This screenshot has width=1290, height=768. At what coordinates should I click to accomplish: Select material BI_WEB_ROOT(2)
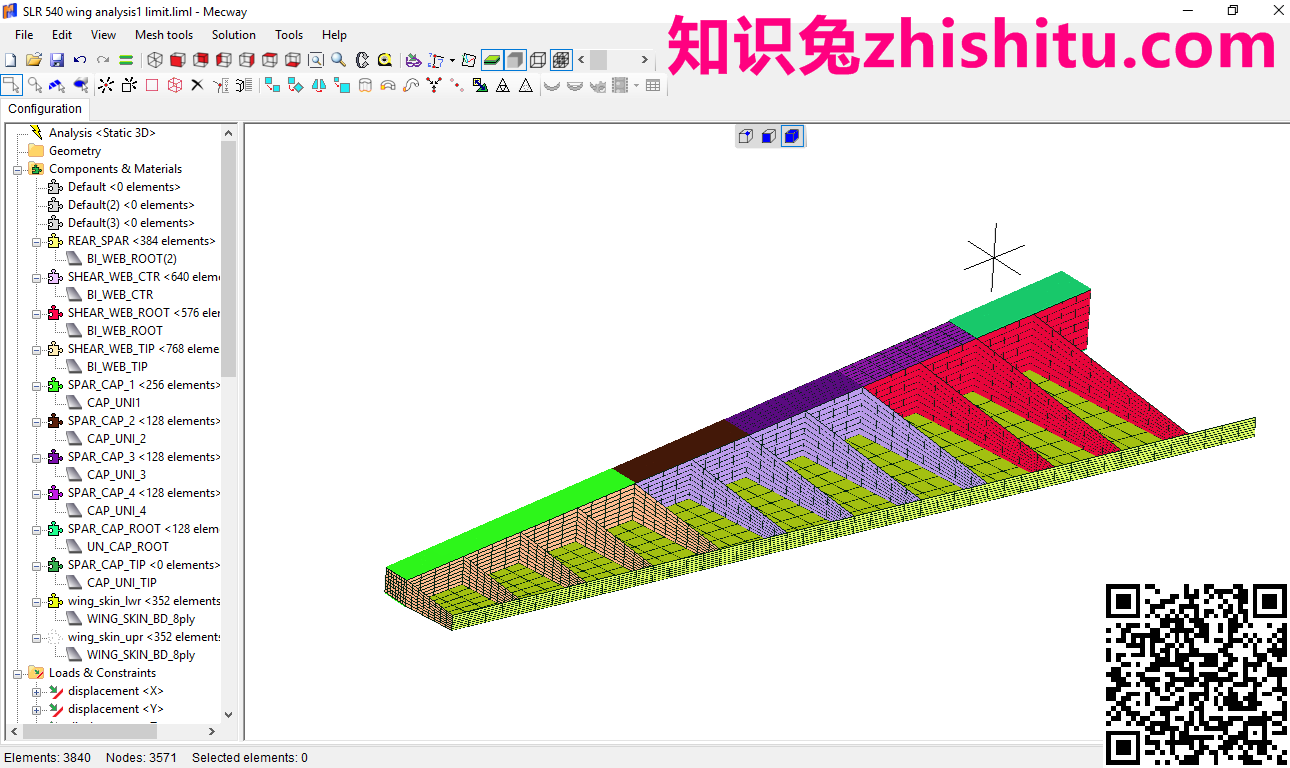132,259
